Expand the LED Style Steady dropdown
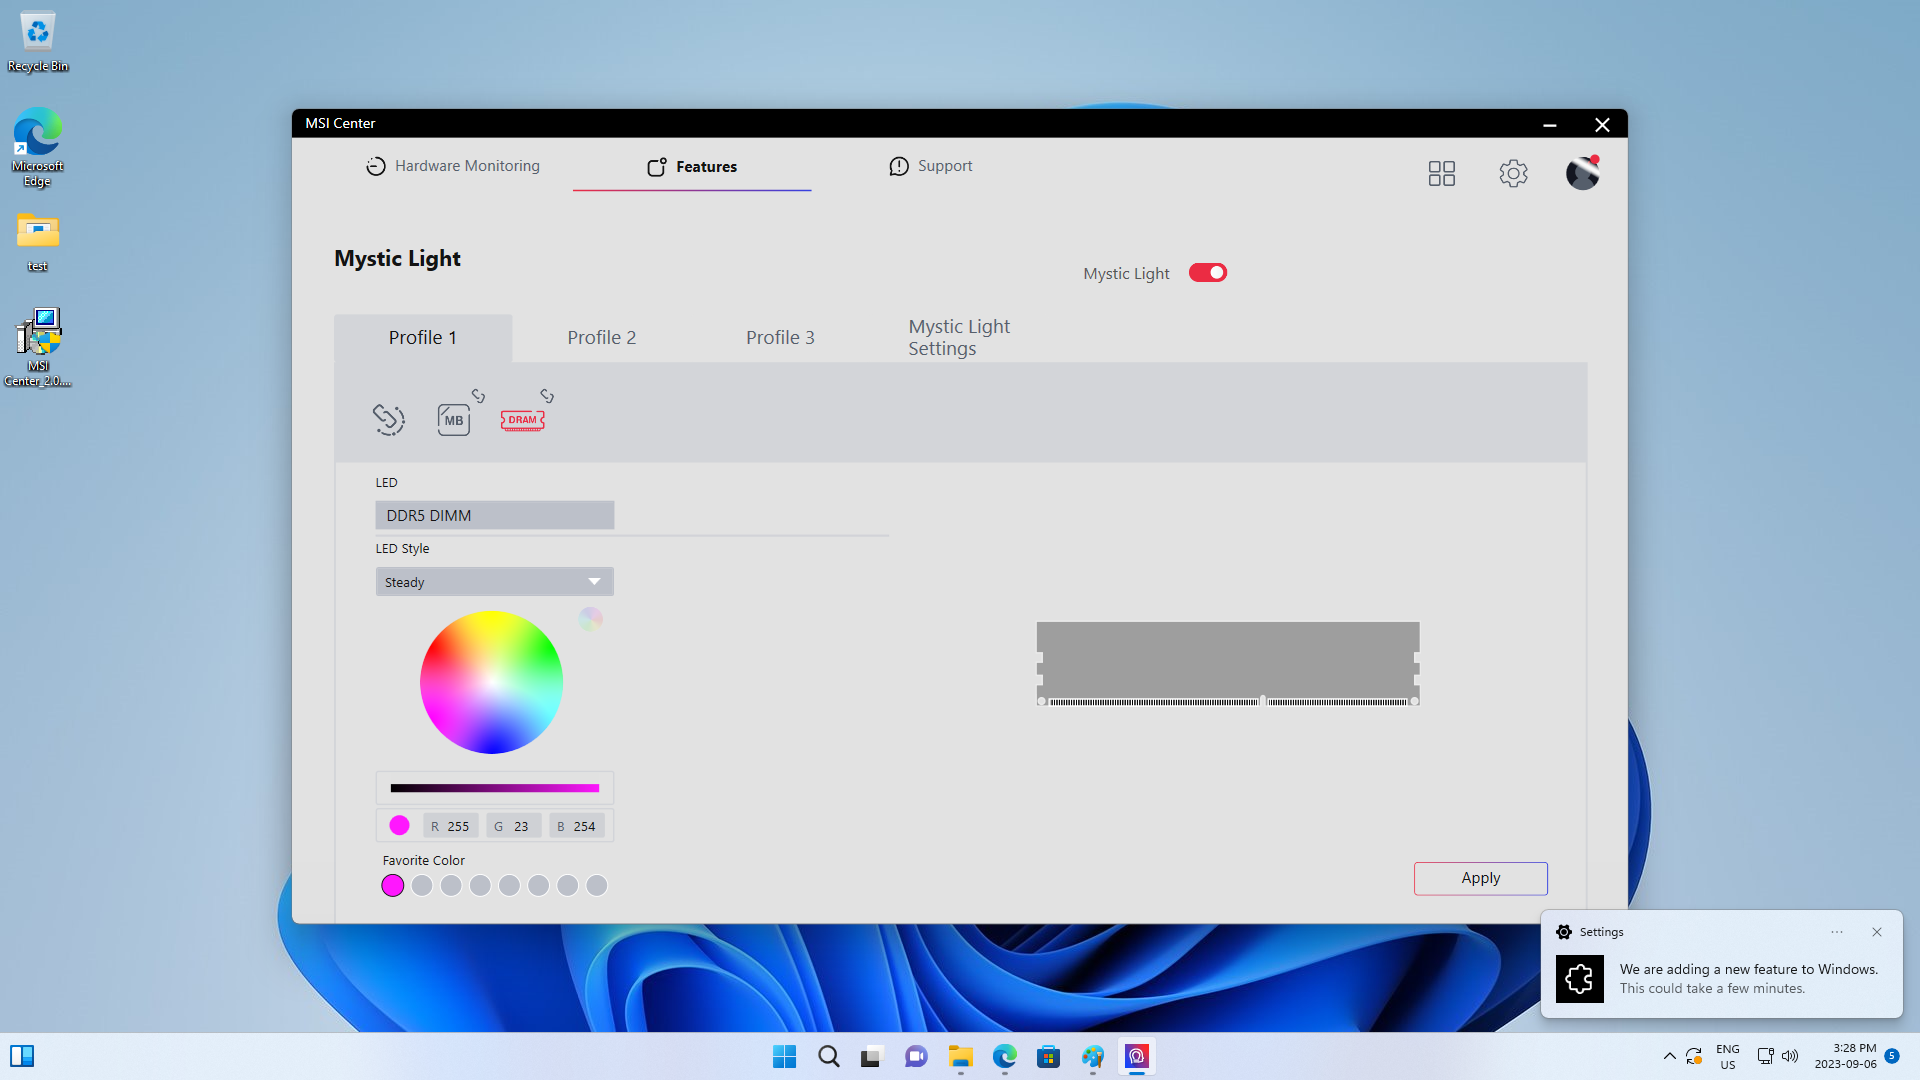This screenshot has height=1080, width=1920. (495, 582)
